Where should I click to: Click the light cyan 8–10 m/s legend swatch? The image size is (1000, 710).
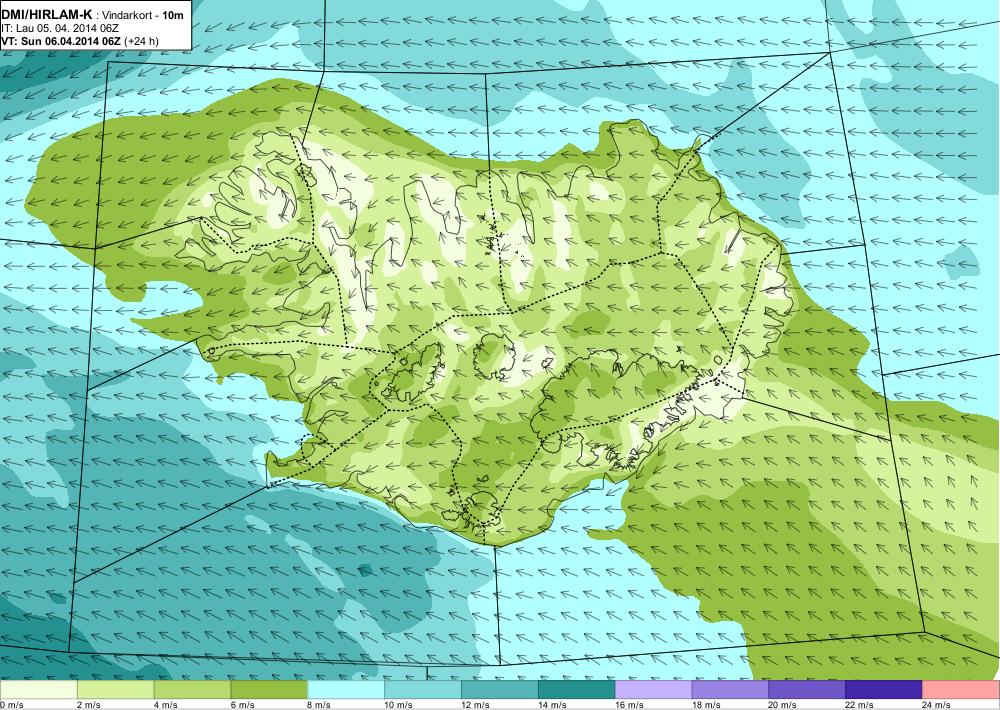pos(346,690)
